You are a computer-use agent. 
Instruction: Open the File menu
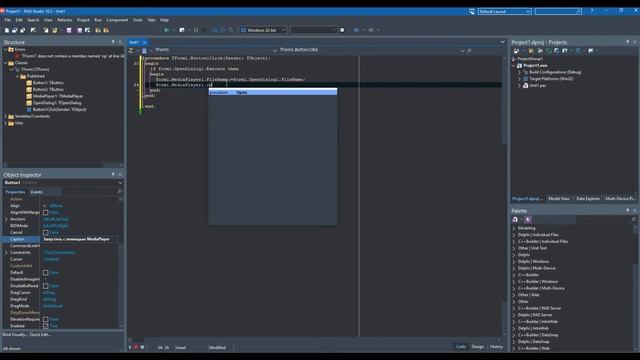(7, 20)
